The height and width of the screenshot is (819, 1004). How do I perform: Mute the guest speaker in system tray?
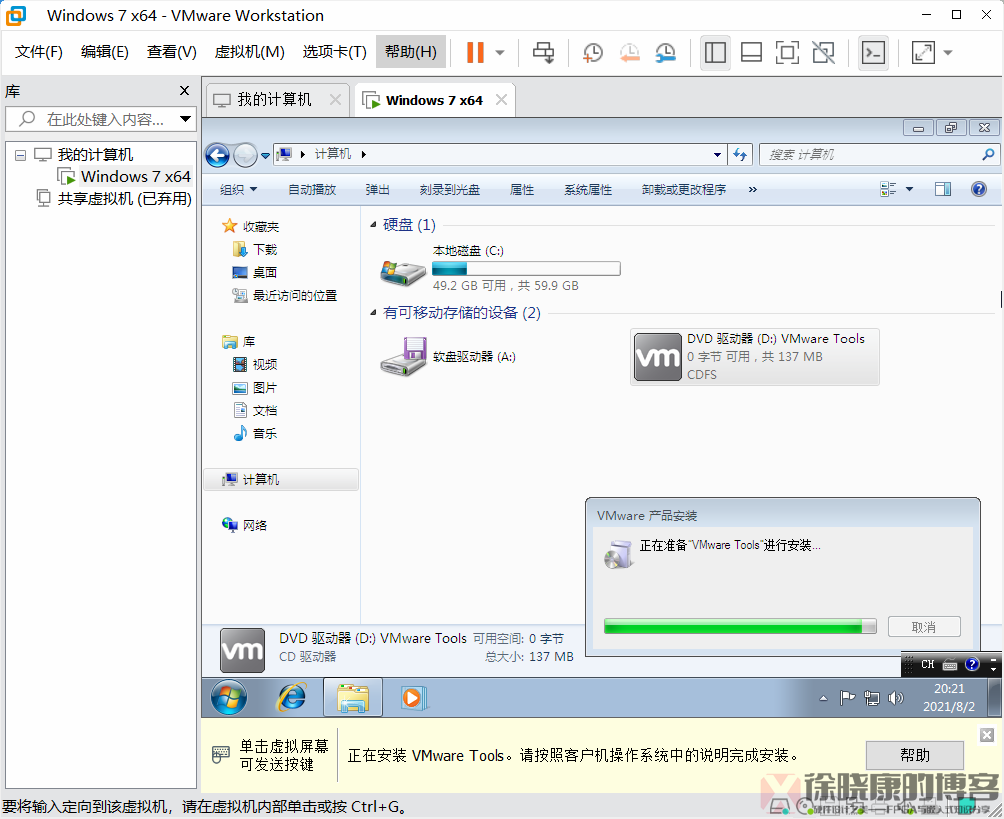tap(896, 698)
